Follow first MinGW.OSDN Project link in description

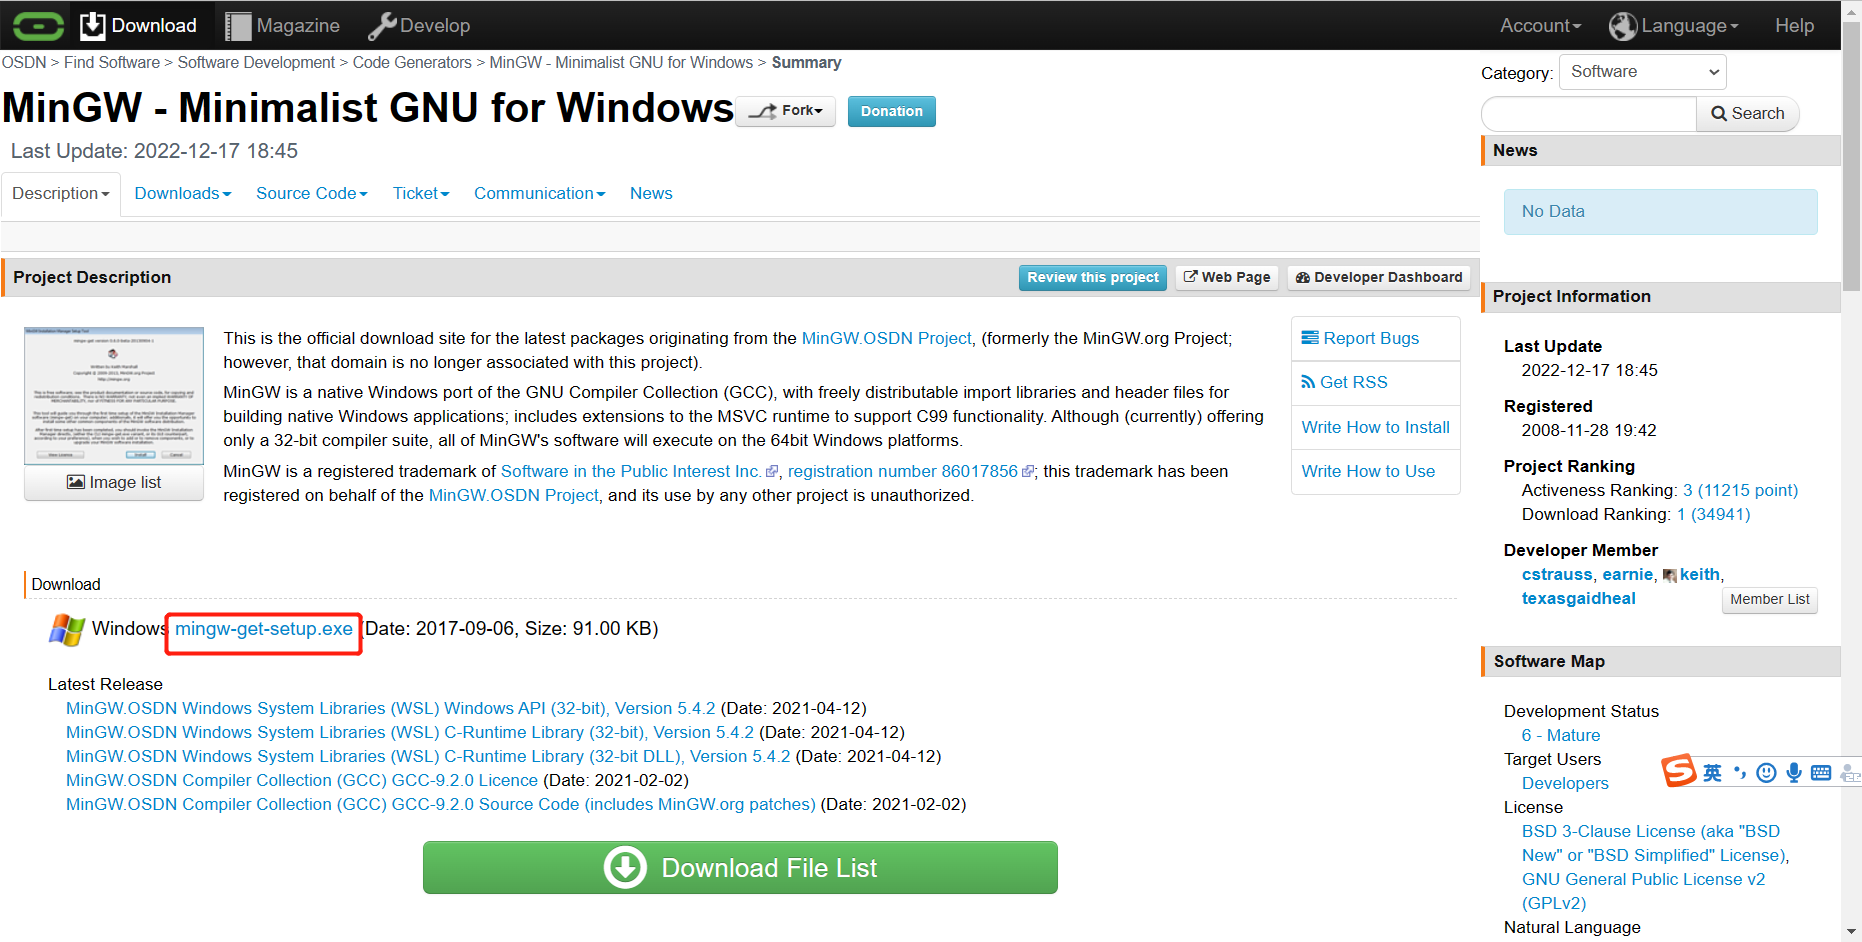click(886, 338)
